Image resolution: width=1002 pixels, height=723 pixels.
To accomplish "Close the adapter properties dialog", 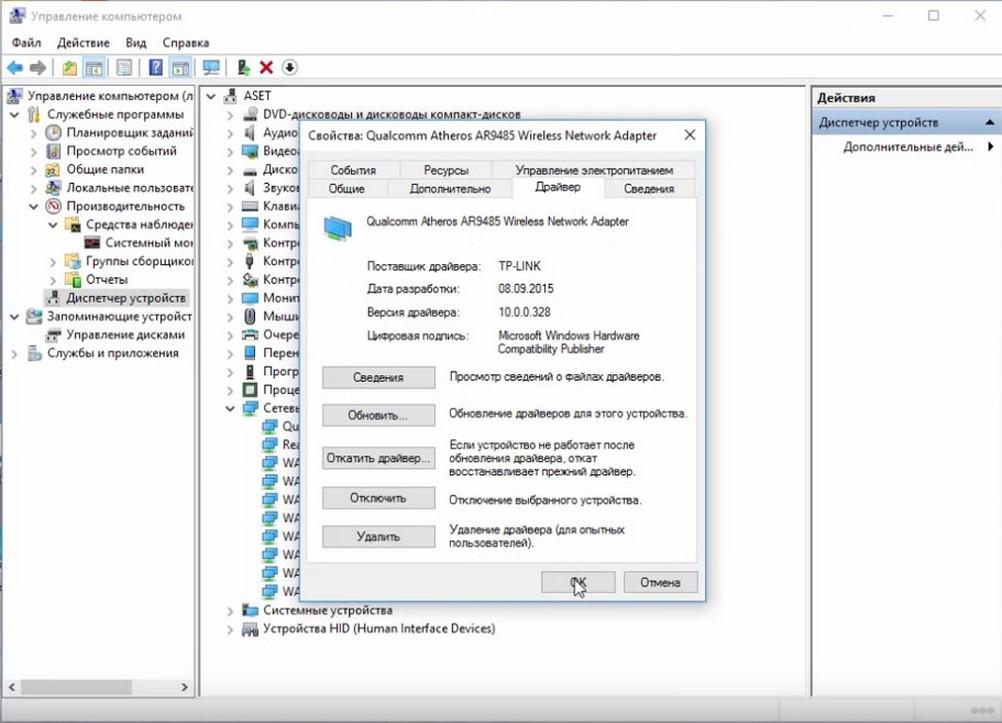I will (x=690, y=135).
